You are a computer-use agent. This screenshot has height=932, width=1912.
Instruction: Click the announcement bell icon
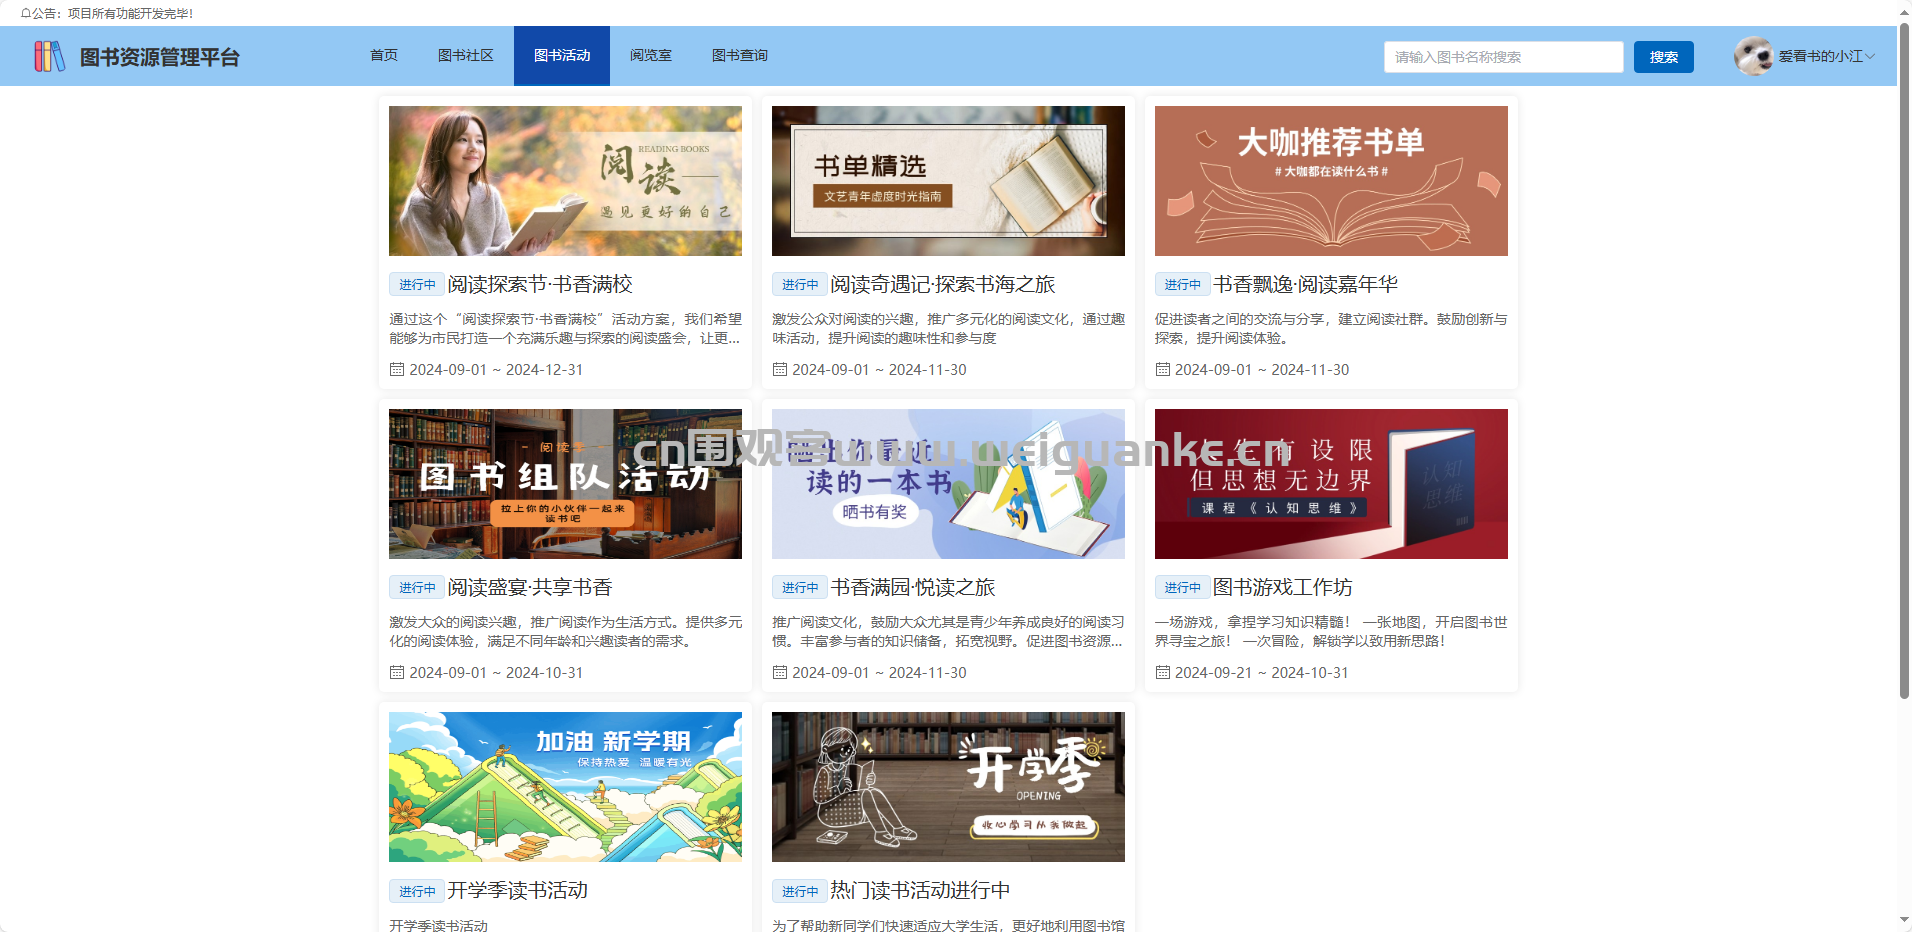[25, 13]
